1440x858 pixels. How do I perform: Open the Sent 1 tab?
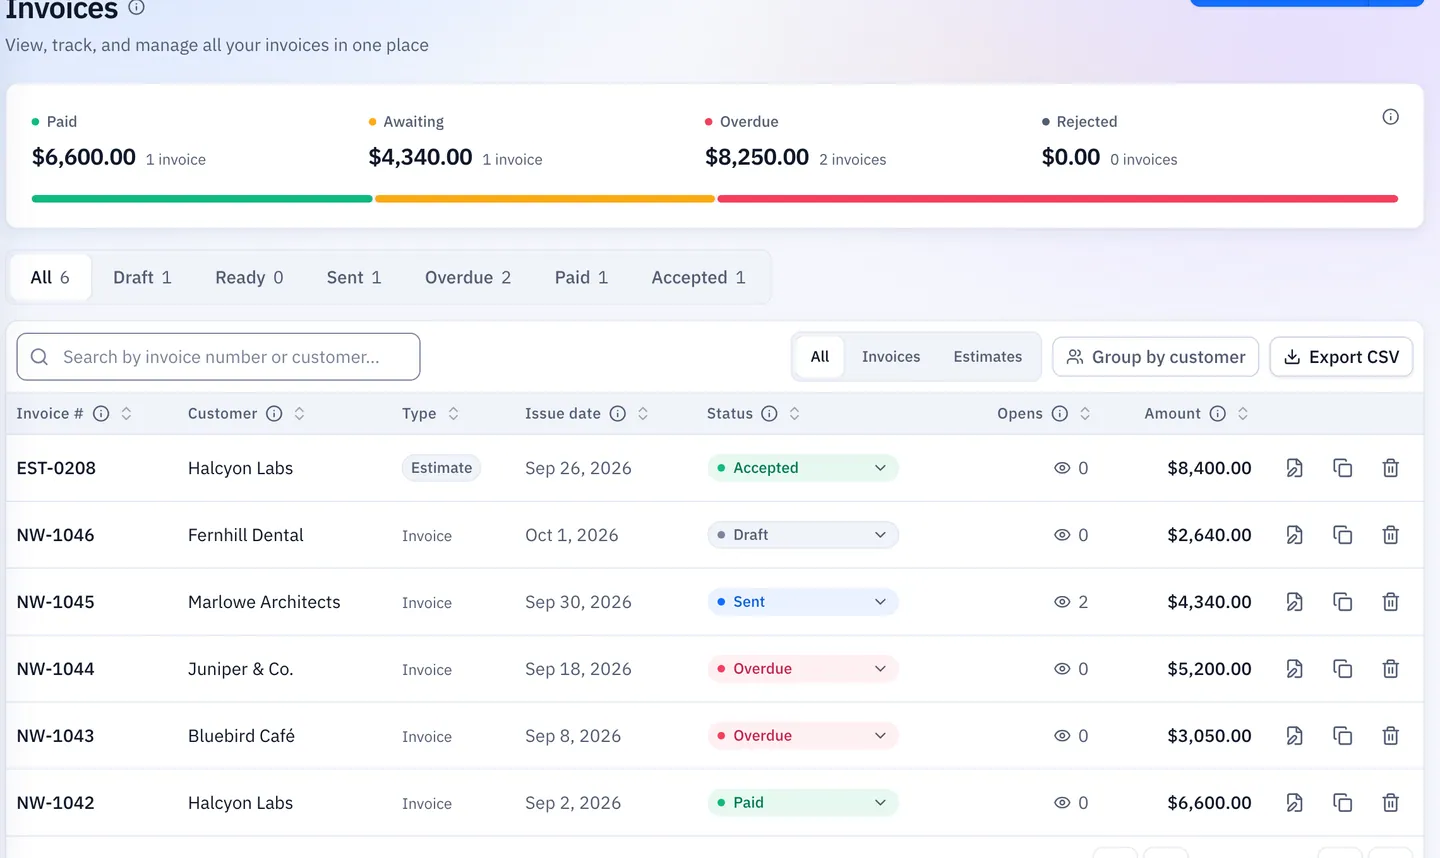point(354,278)
